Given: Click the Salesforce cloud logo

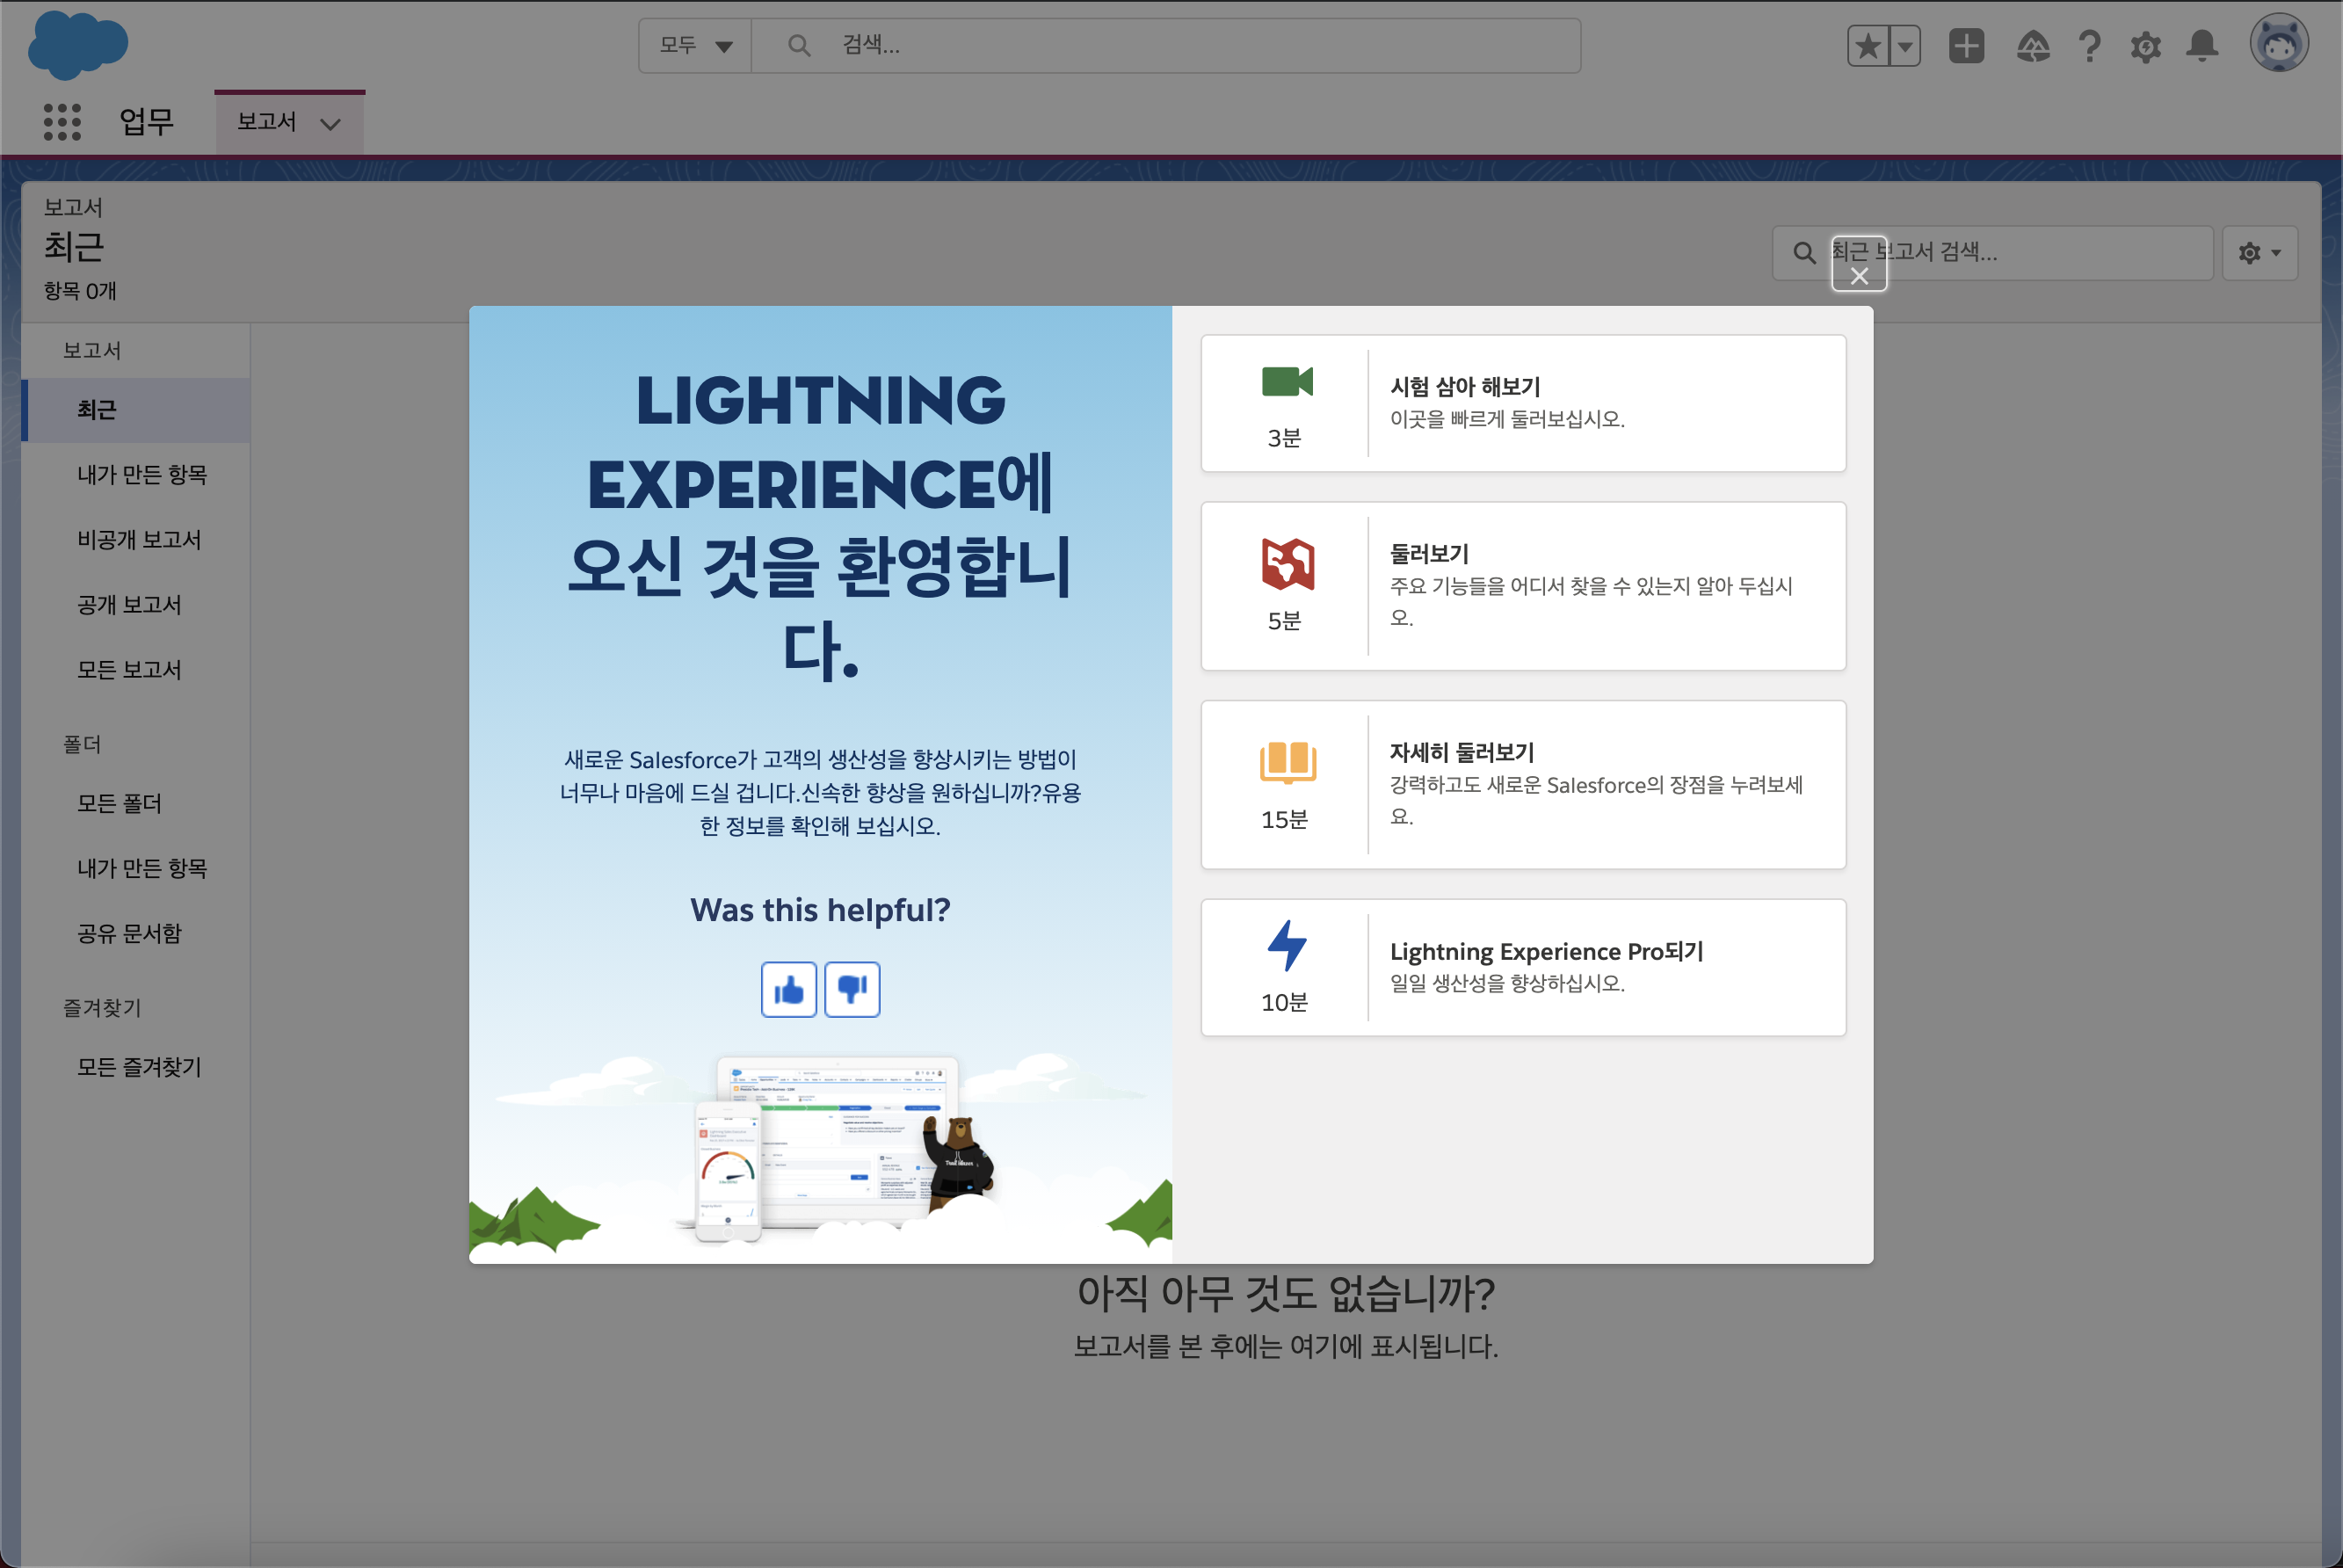Looking at the screenshot, I should point(78,46).
